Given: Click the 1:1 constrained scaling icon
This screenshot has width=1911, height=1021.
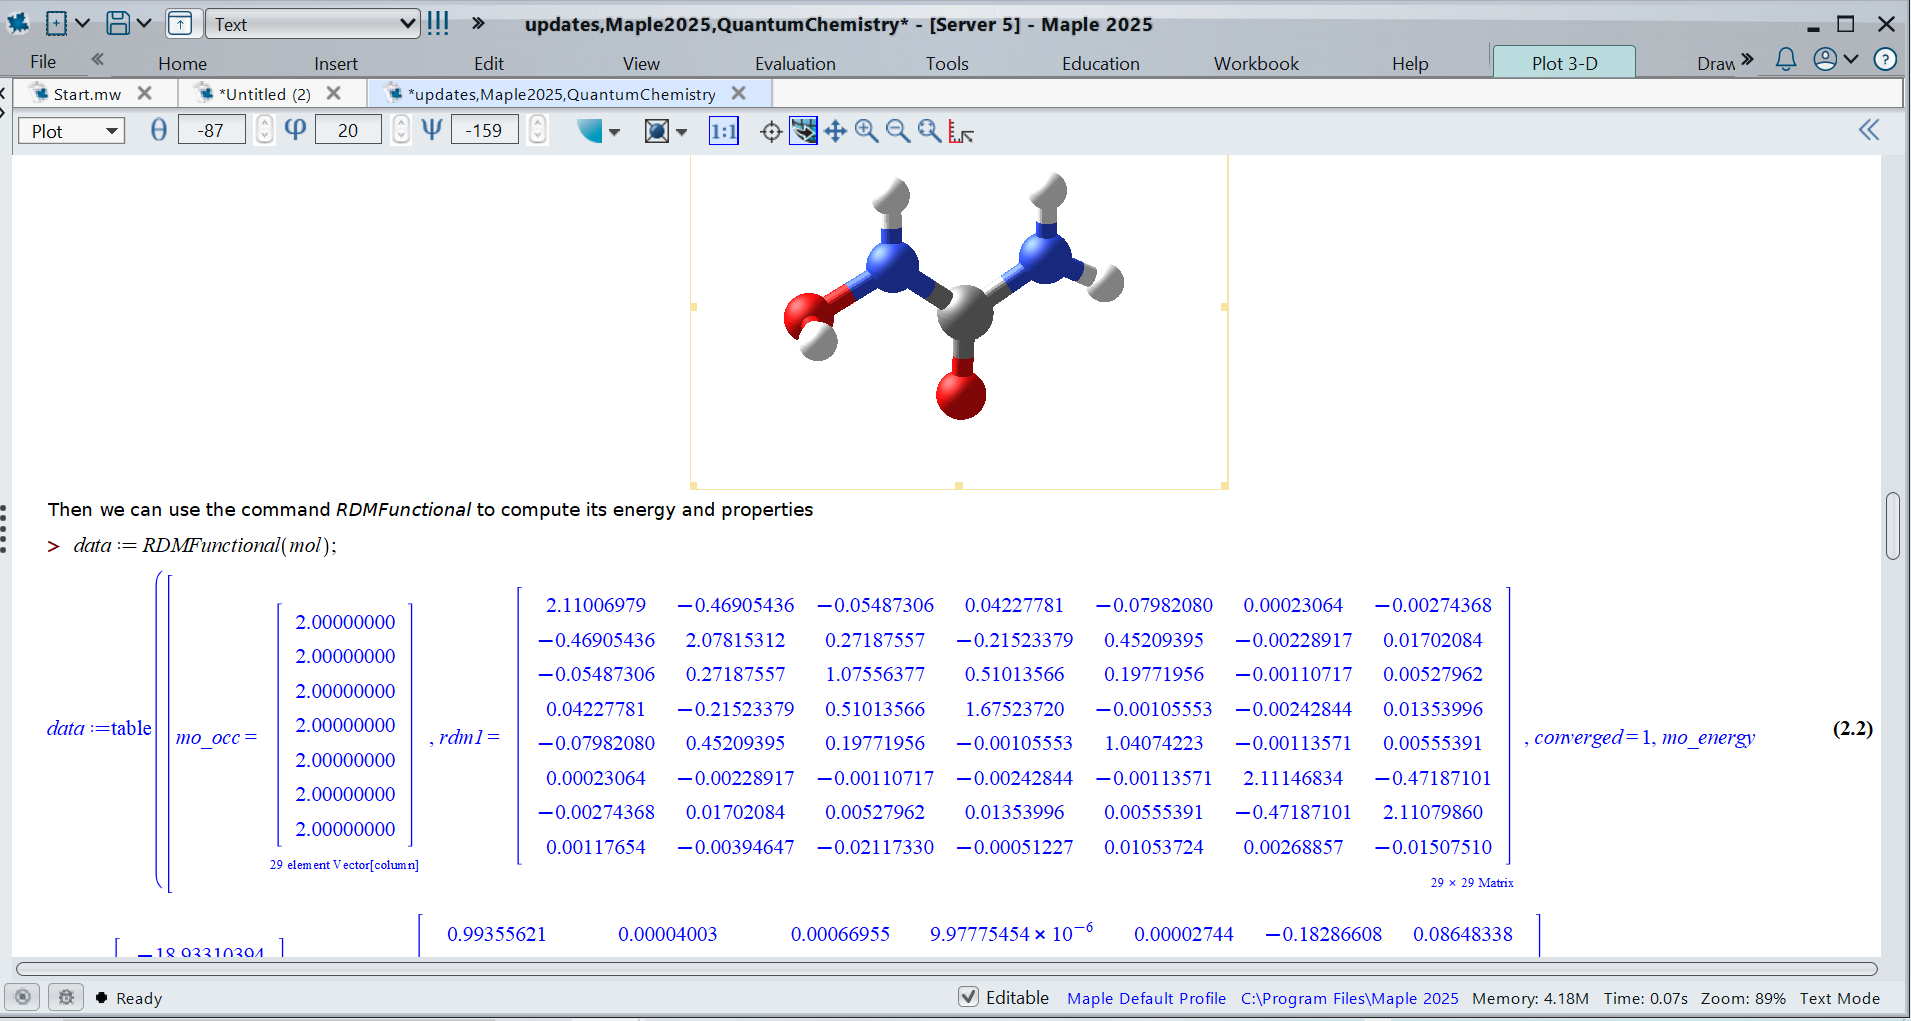Looking at the screenshot, I should 723,130.
